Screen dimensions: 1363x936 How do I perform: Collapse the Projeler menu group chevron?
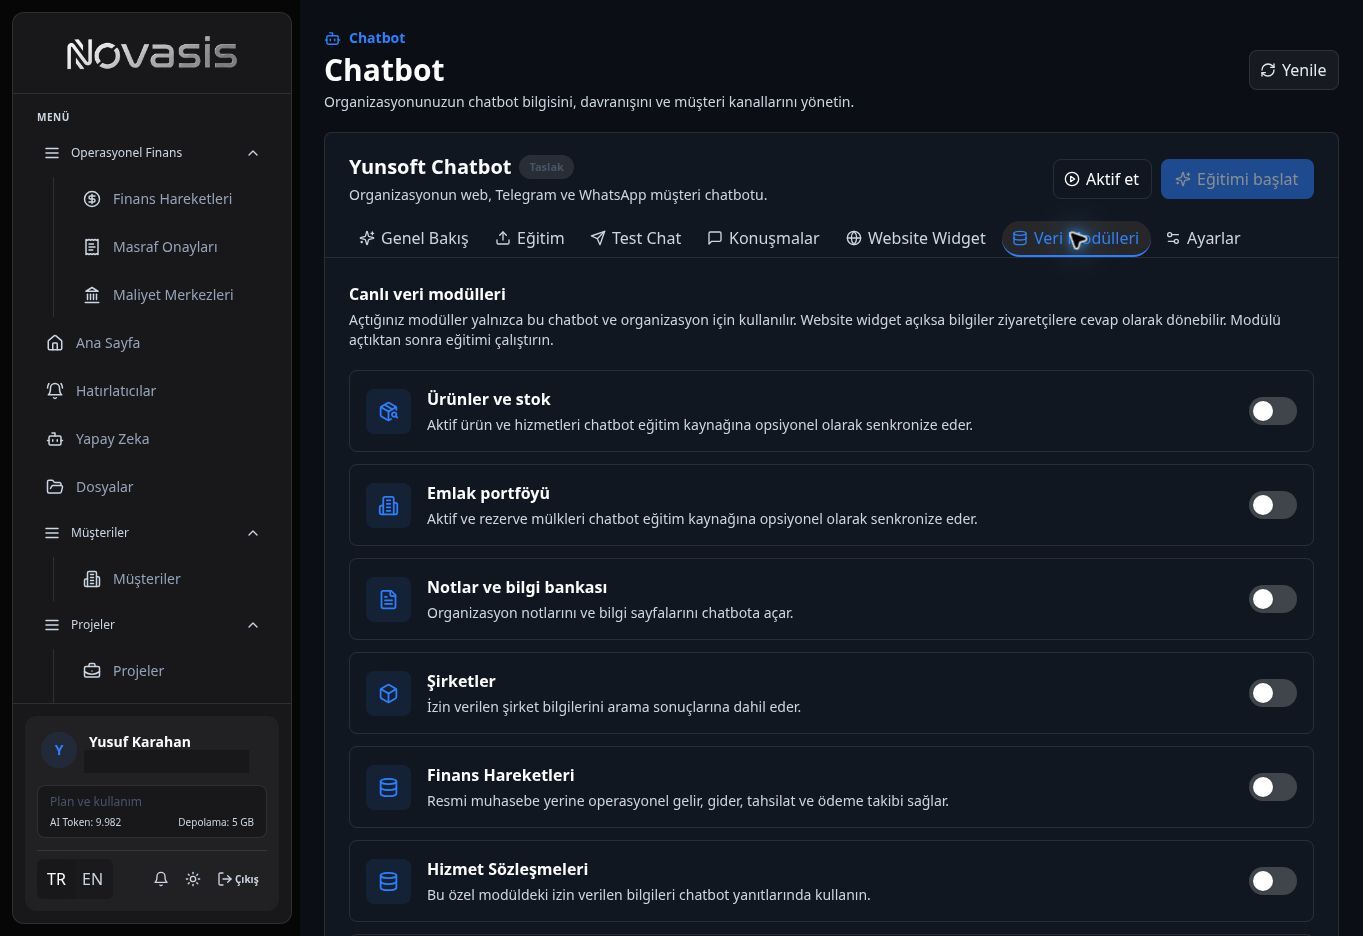click(x=253, y=625)
